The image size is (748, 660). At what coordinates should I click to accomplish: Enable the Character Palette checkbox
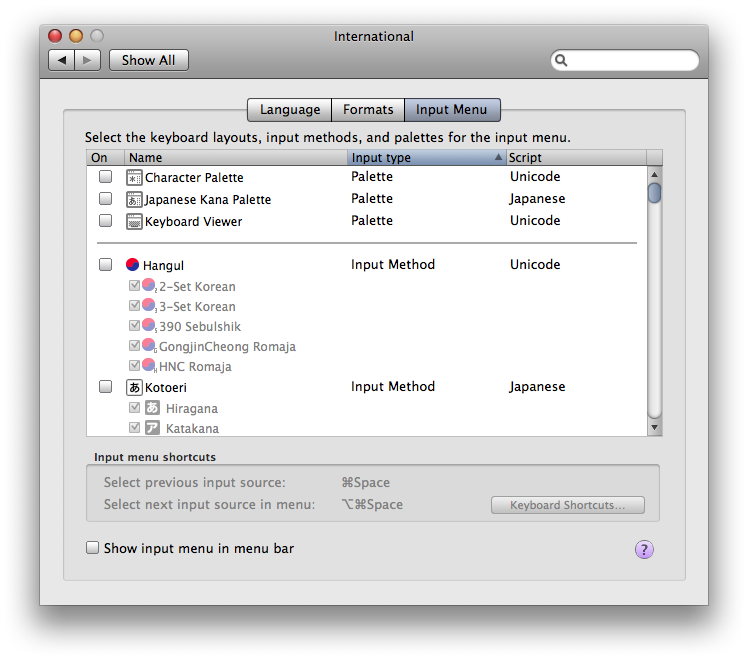[105, 176]
